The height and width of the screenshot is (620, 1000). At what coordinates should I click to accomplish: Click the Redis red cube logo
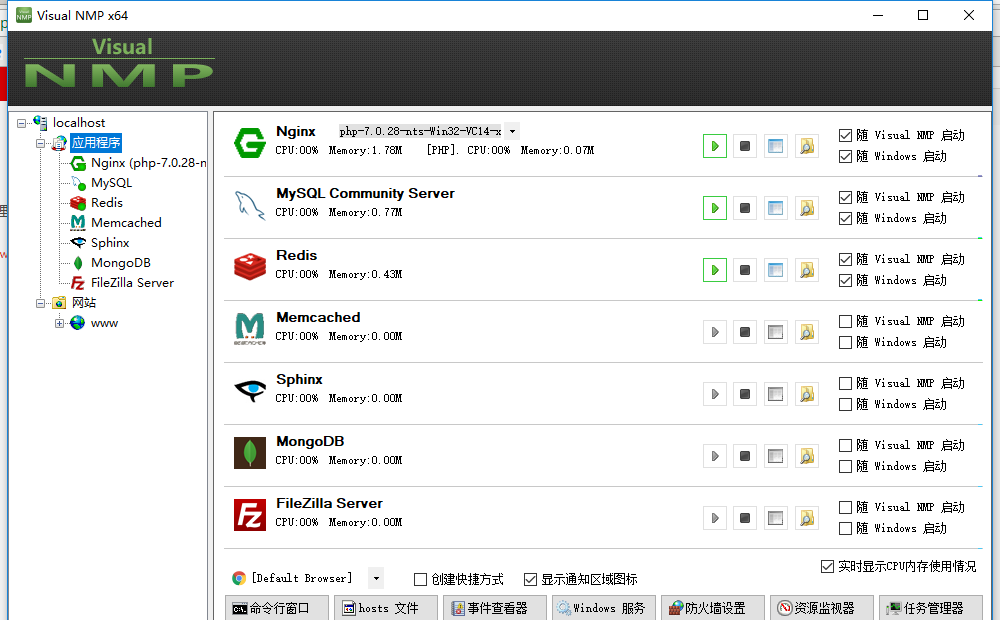[249, 267]
